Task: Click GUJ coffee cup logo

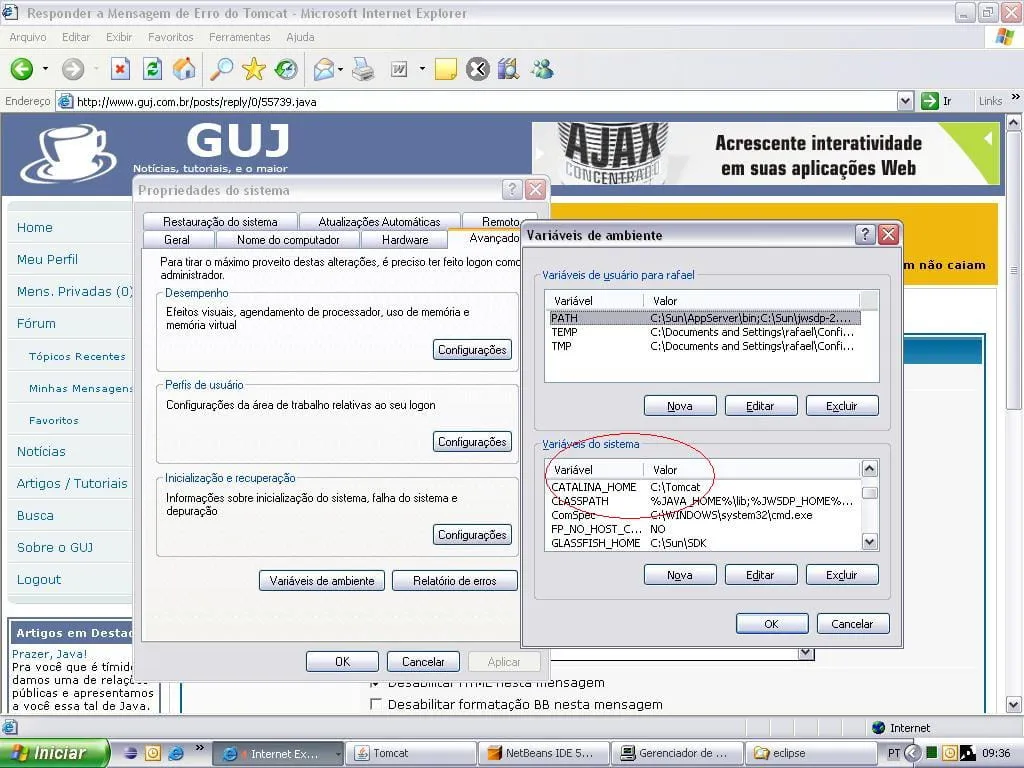Action: click(69, 153)
